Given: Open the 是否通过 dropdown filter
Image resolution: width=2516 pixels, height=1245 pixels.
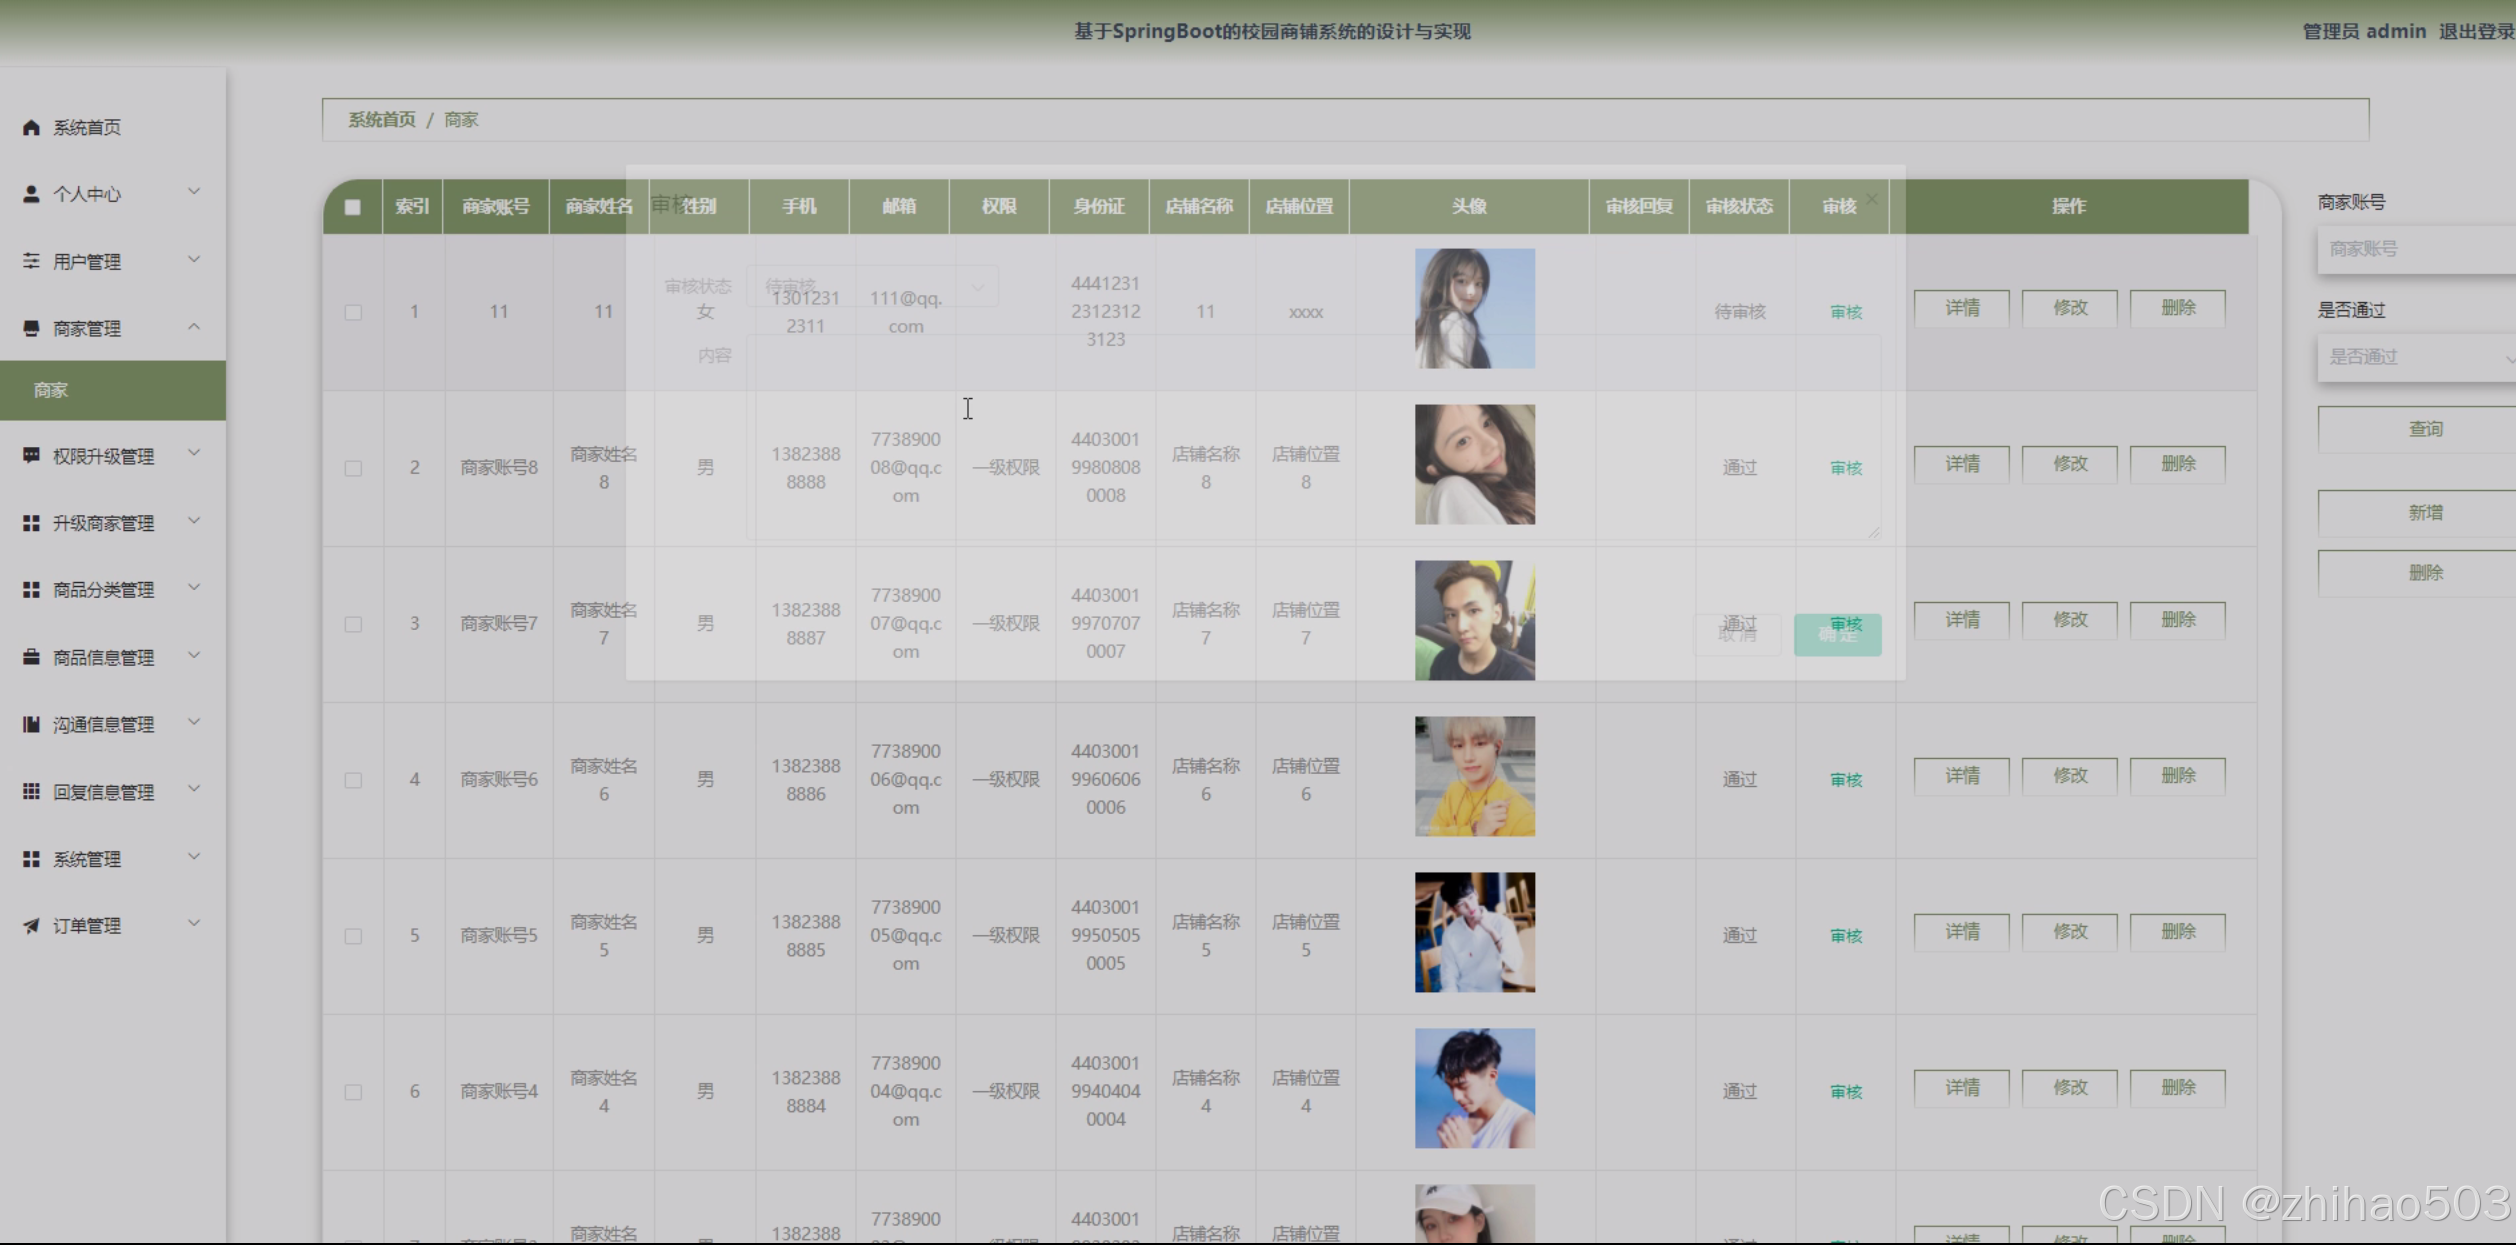Looking at the screenshot, I should pyautogui.click(x=2415, y=357).
